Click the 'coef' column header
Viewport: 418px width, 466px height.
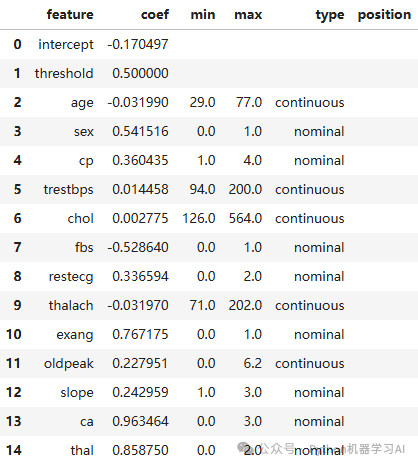[x=155, y=14]
